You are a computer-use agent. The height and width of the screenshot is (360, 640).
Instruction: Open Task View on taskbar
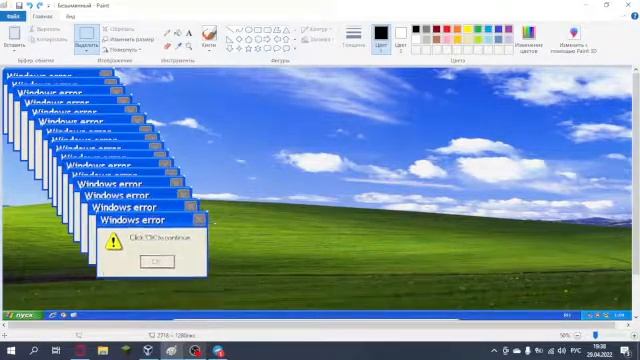pyautogui.click(x=56, y=351)
